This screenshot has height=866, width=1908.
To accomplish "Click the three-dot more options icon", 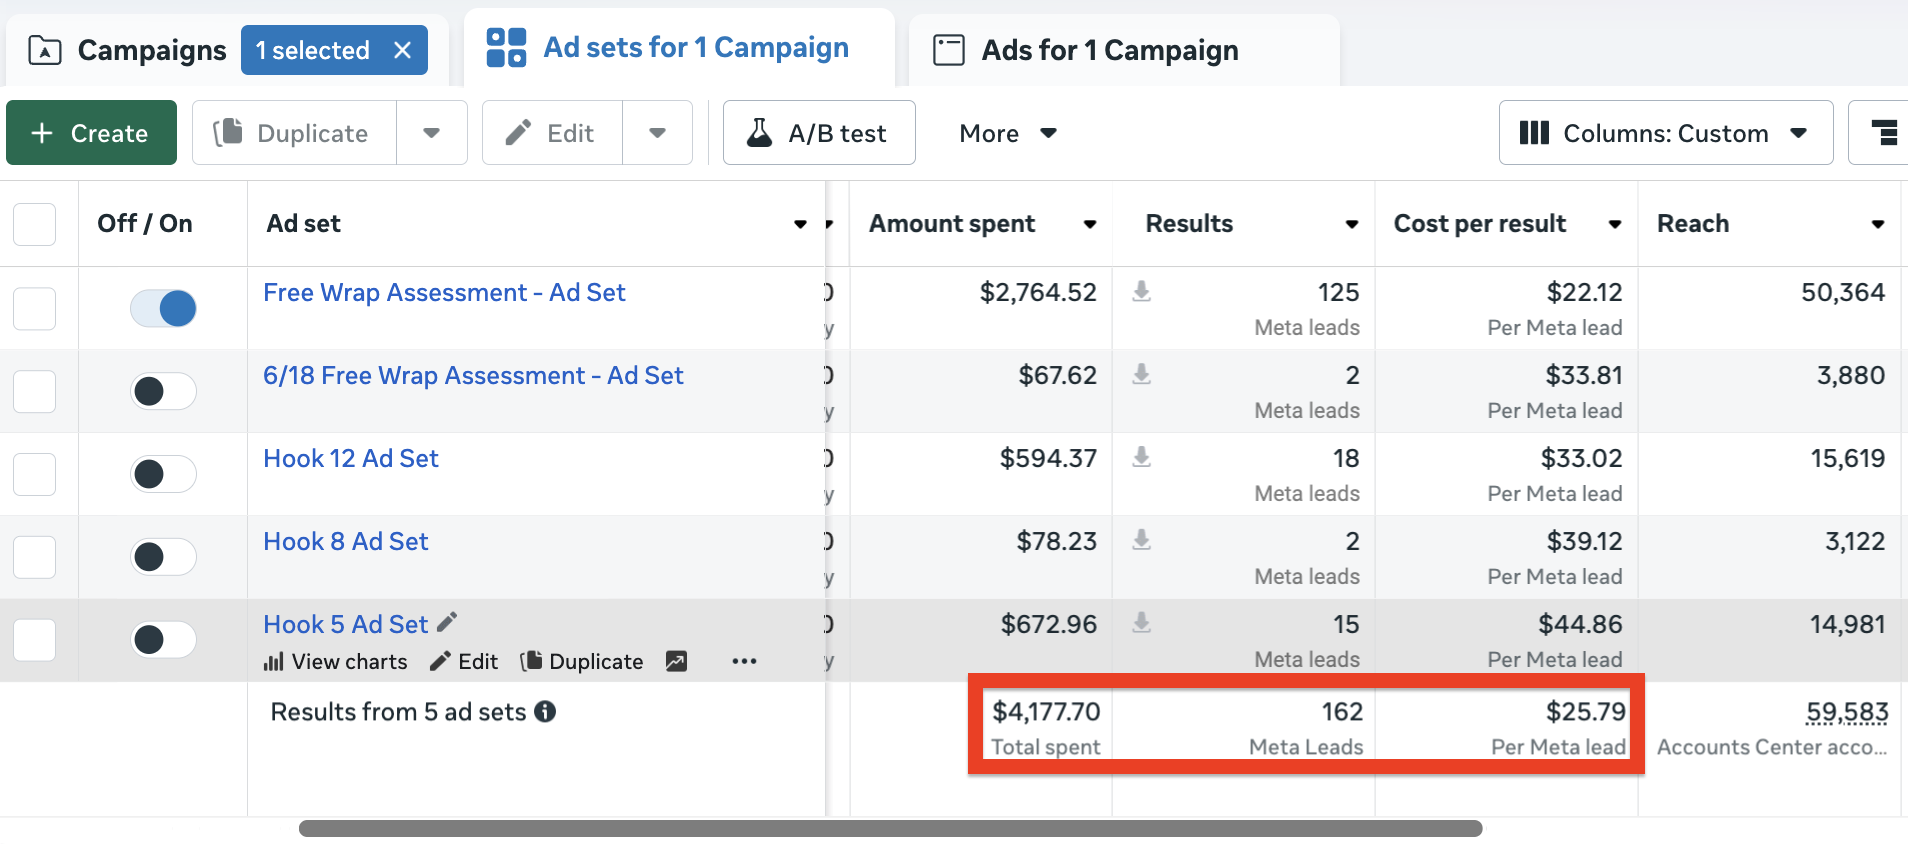I will pos(744,662).
